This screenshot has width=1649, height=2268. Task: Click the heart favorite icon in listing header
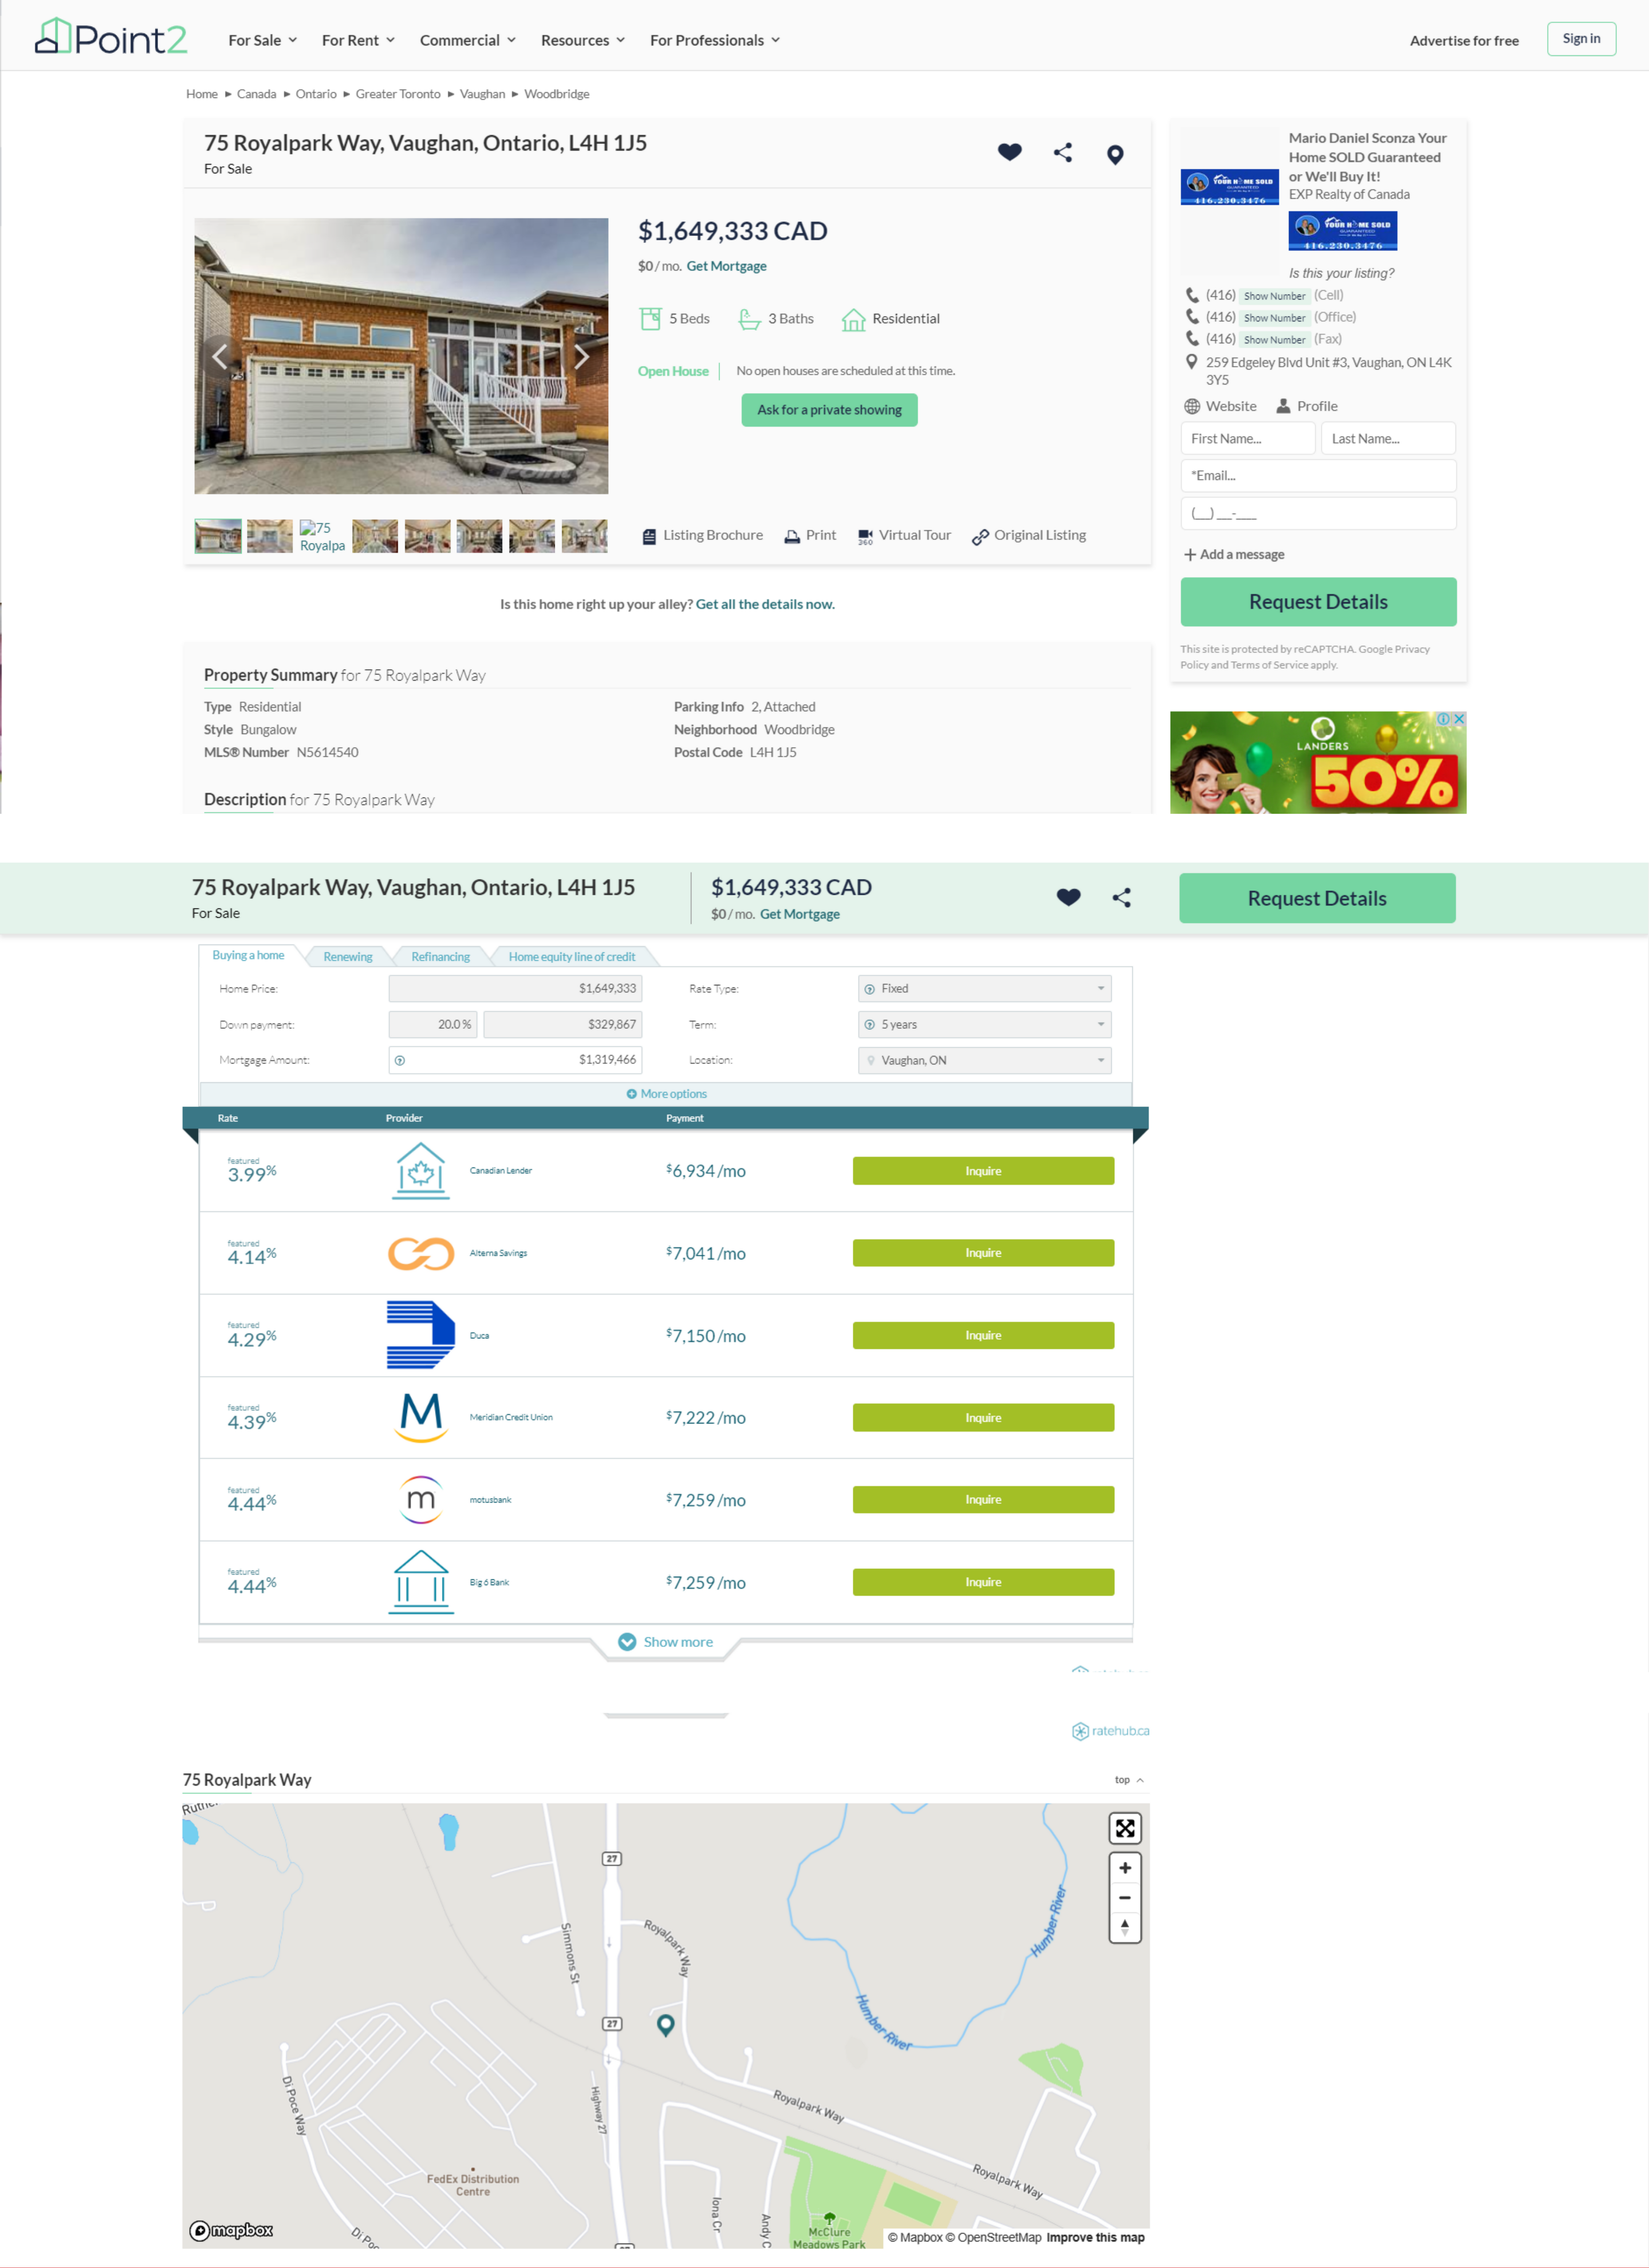click(1009, 152)
